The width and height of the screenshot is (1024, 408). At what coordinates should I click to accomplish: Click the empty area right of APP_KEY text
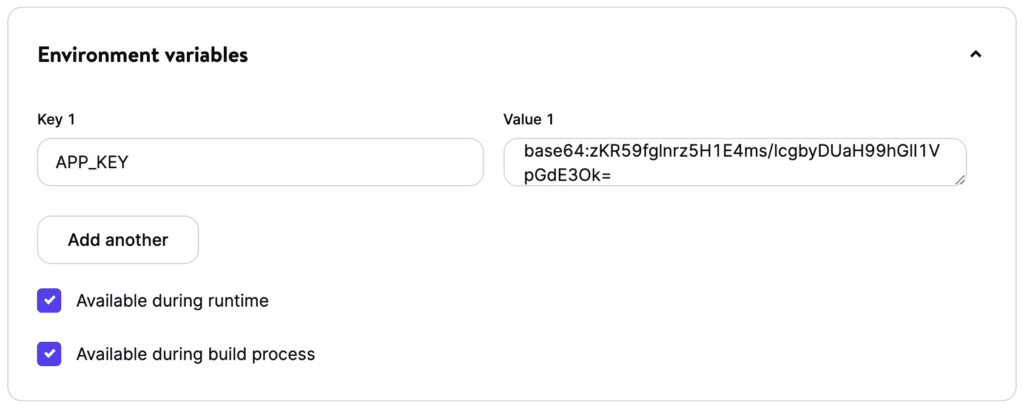click(x=320, y=162)
